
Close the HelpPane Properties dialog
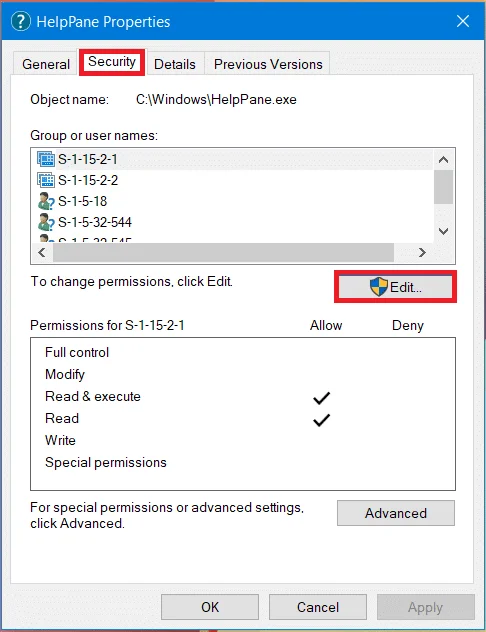coord(463,21)
